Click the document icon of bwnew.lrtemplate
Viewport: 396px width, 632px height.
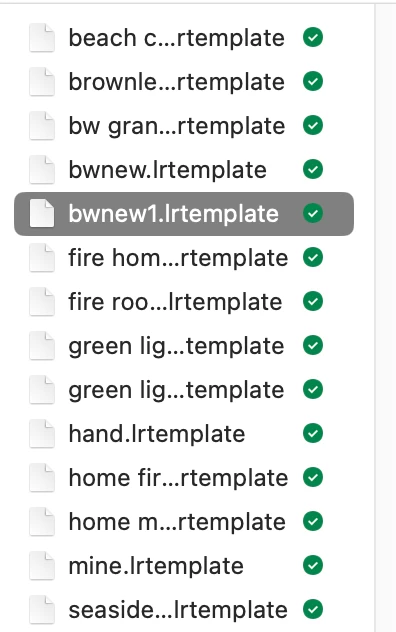[42, 169]
